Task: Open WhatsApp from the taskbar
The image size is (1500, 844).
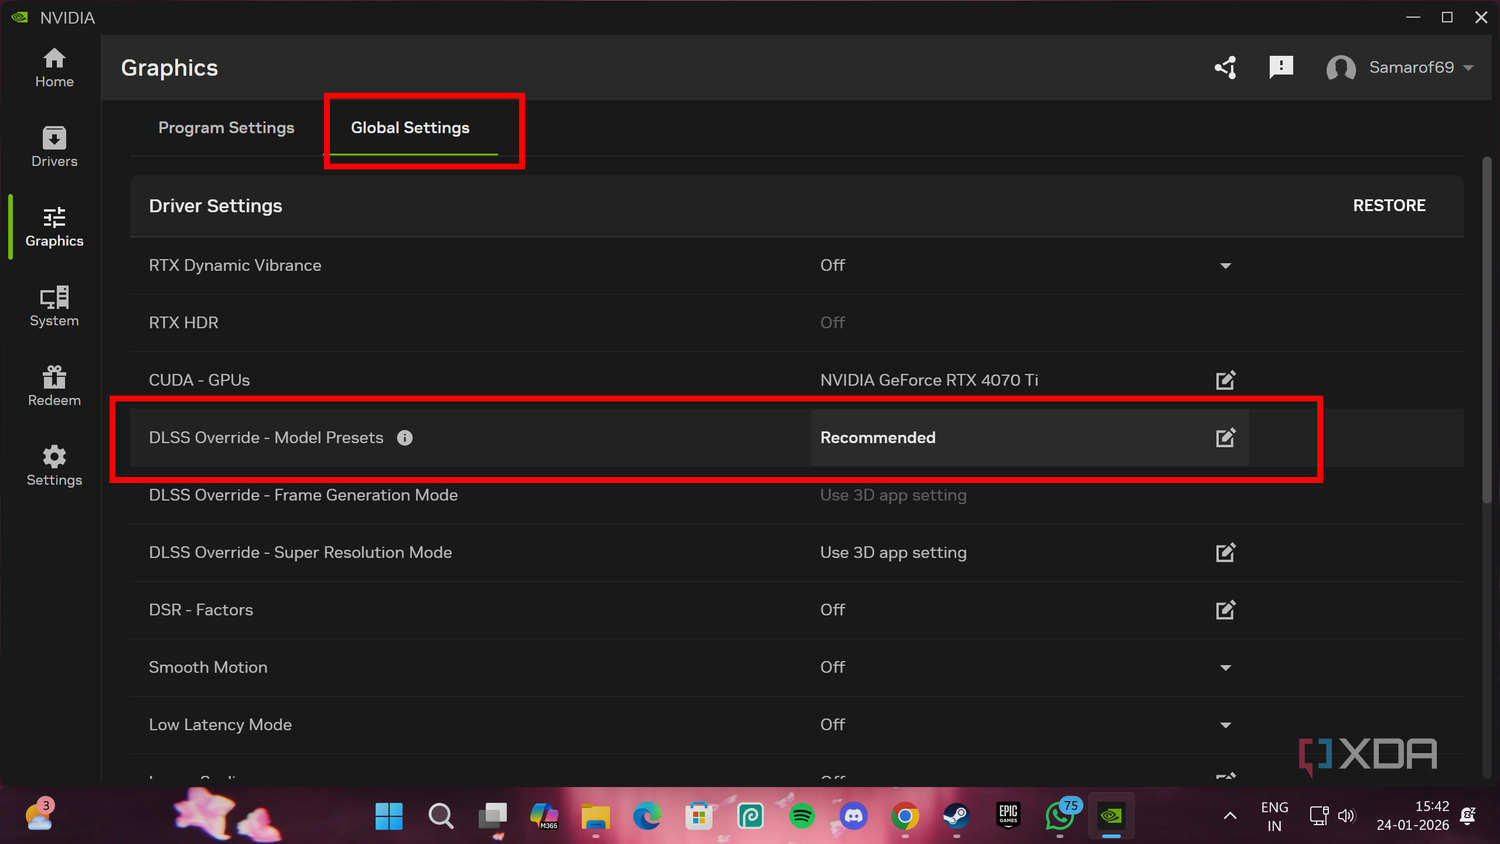Action: pos(1060,816)
